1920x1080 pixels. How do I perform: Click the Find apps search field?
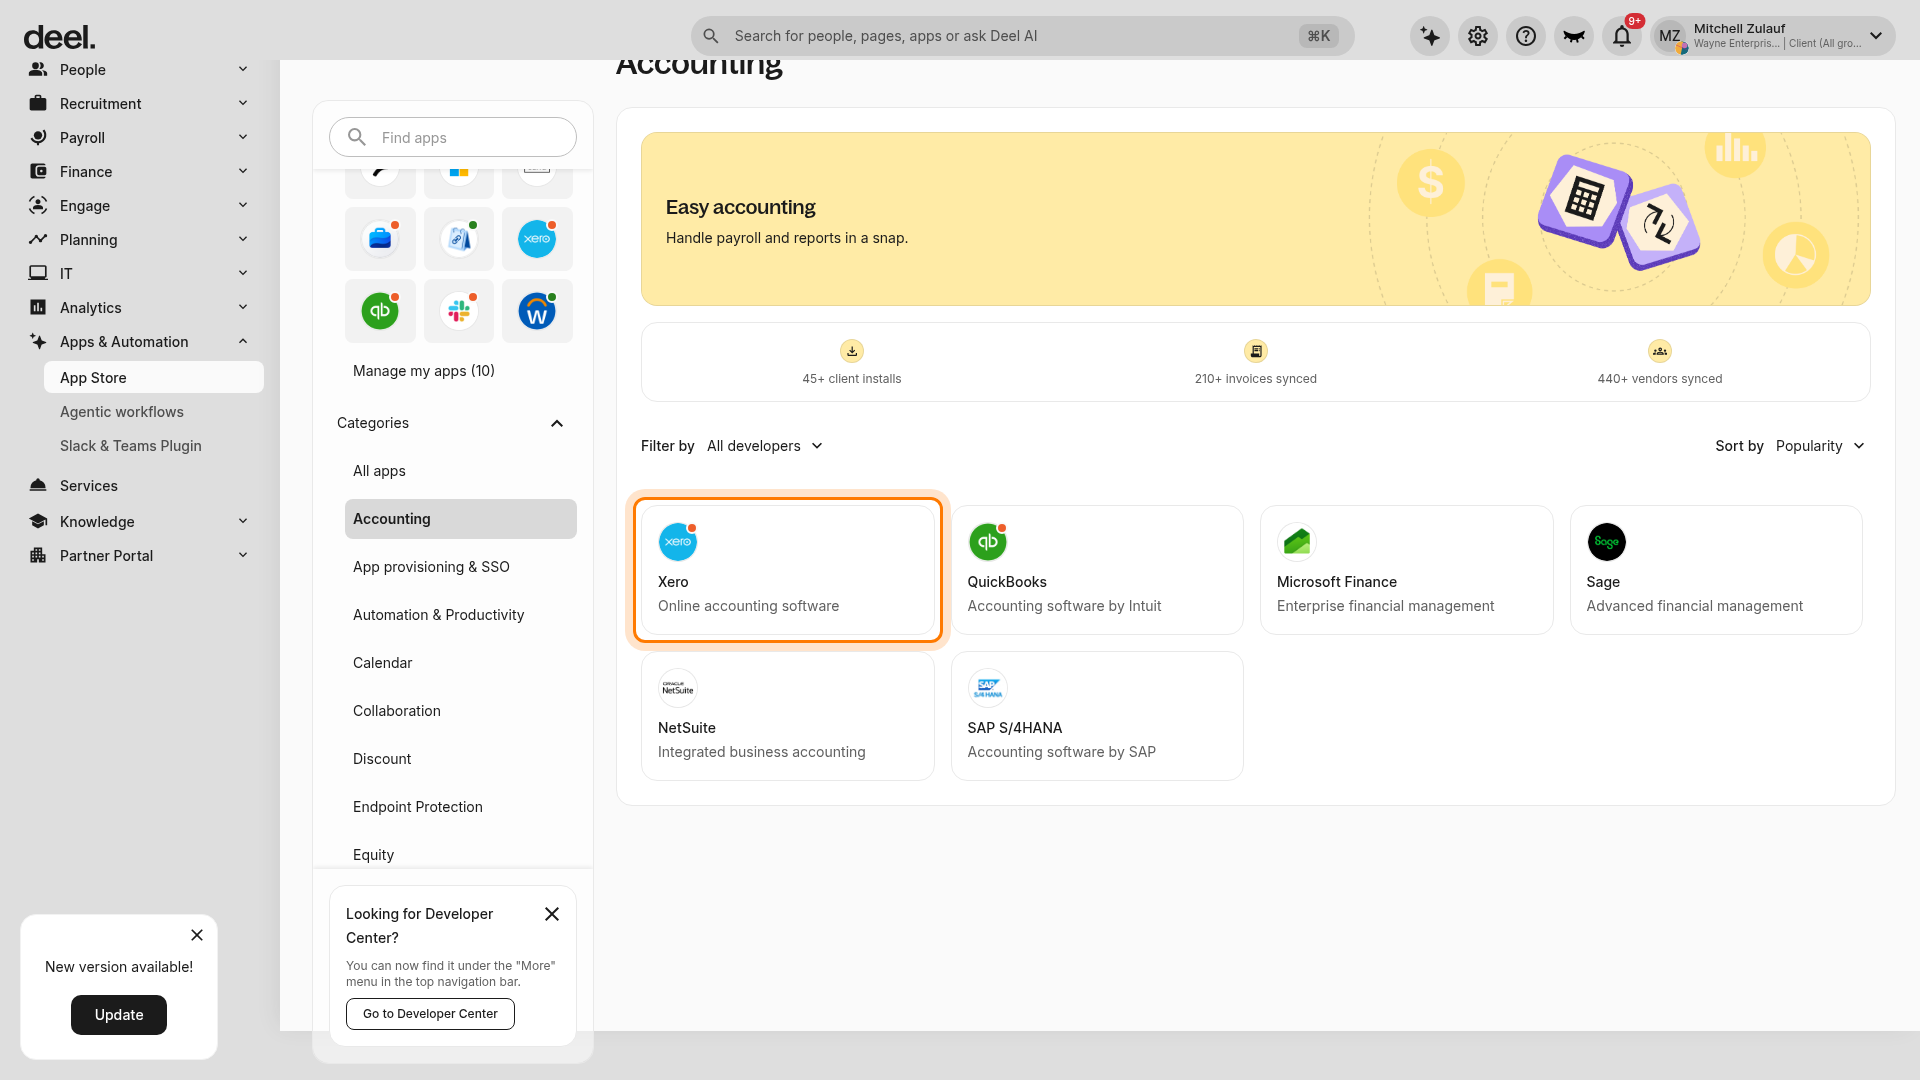pos(453,138)
